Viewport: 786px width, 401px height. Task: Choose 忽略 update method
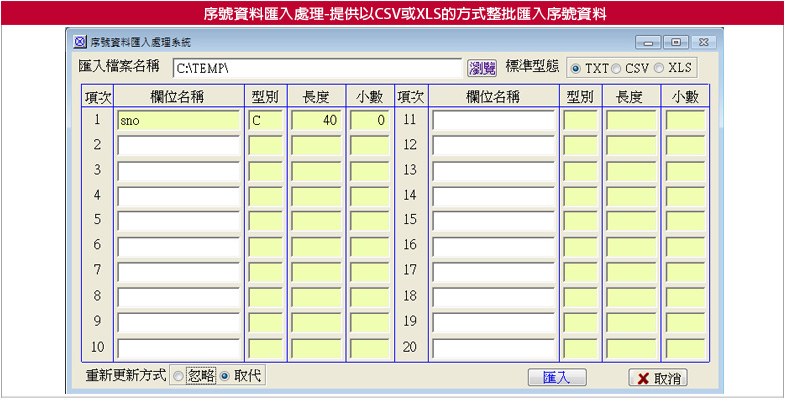point(178,377)
